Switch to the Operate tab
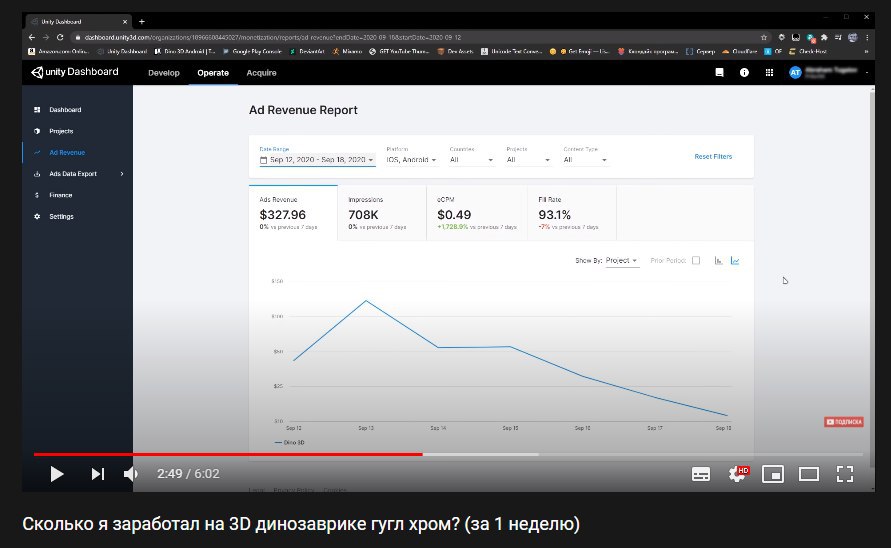This screenshot has width=891, height=548. coord(213,73)
